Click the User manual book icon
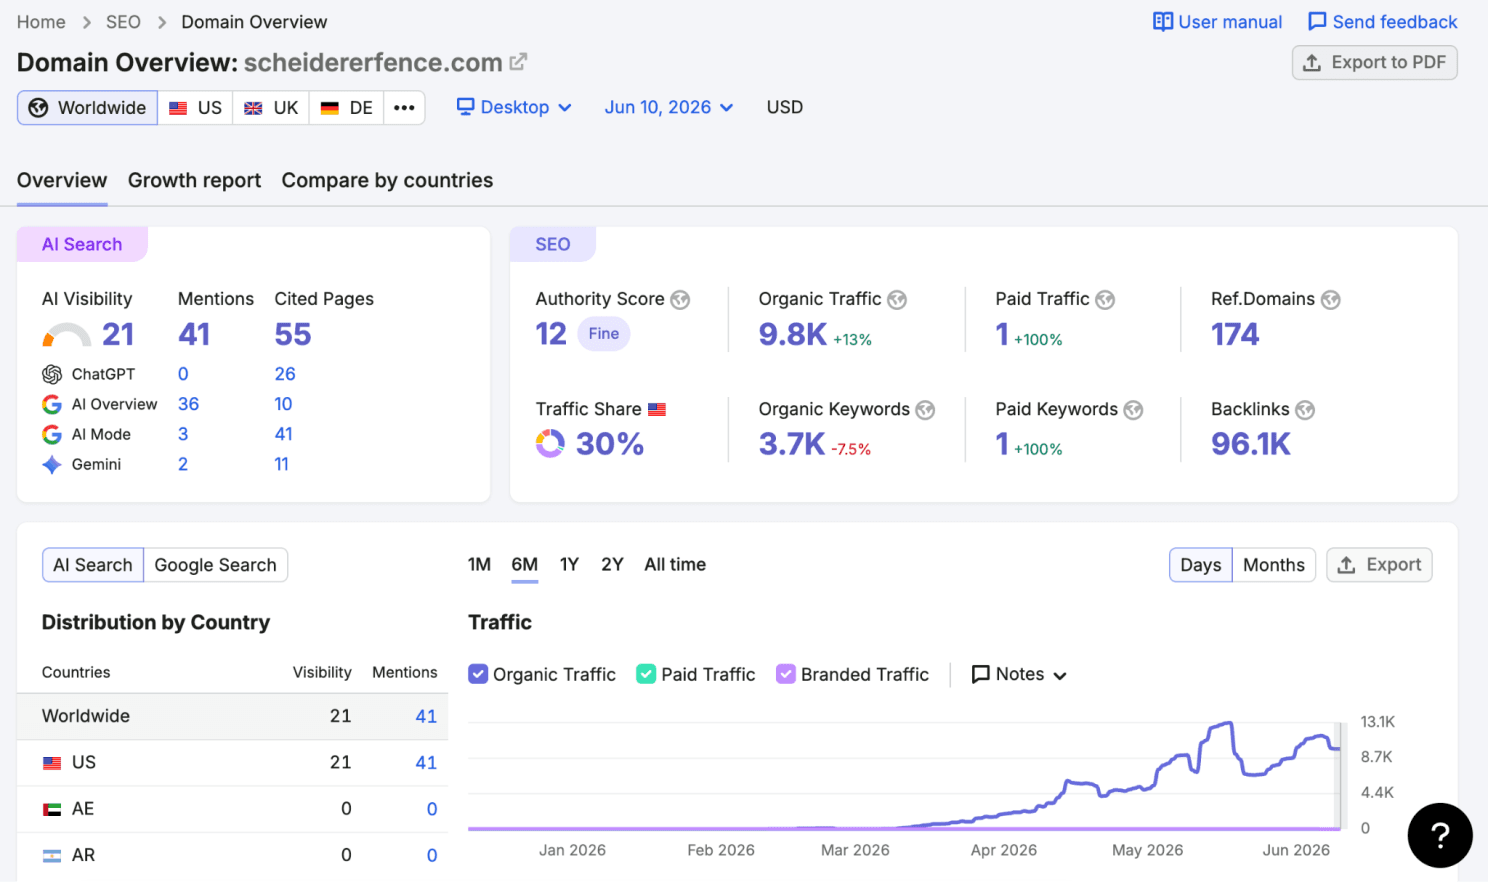Screen dimensions: 1488x882 1163,22
